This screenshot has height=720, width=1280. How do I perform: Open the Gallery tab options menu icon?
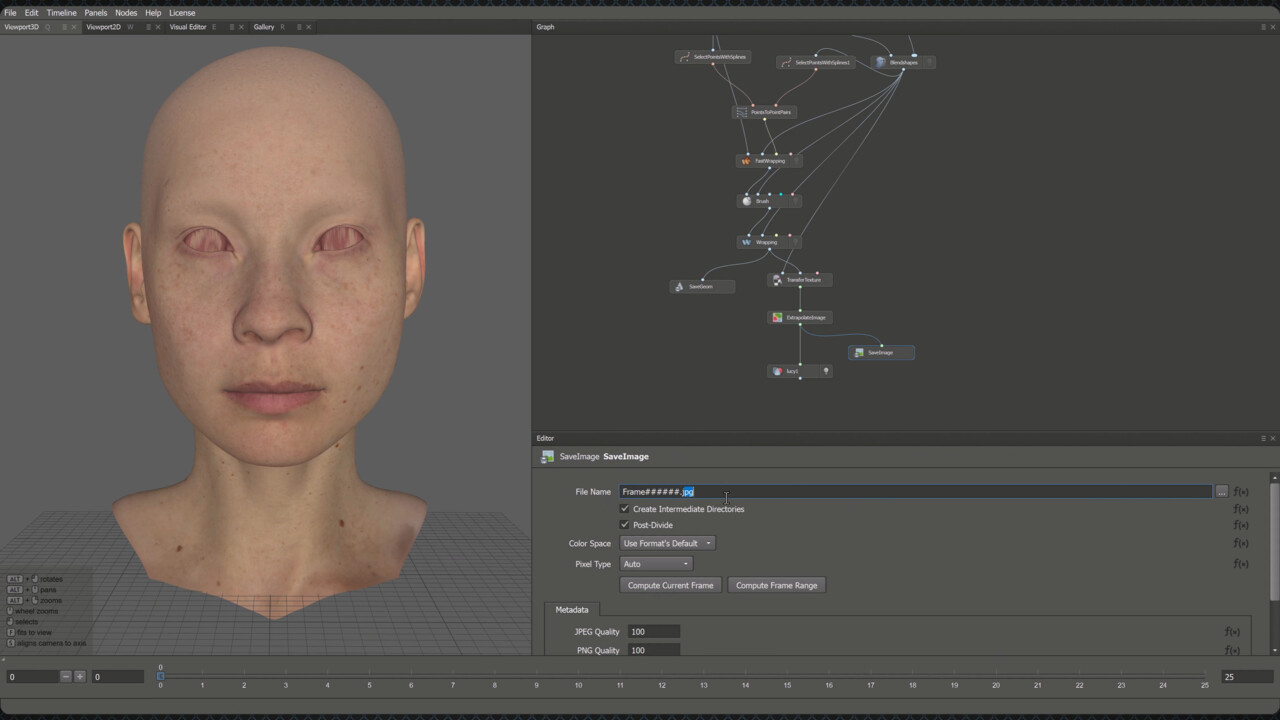click(299, 27)
